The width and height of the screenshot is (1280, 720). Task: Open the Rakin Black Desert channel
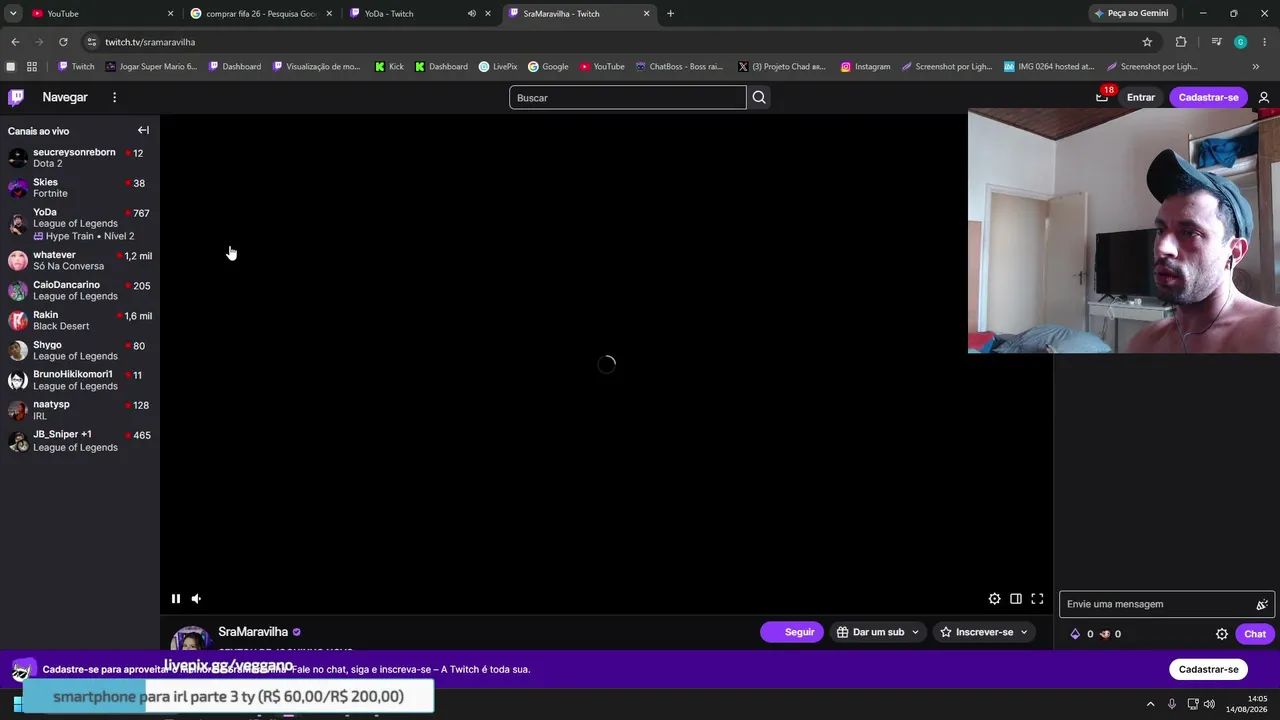coord(80,320)
